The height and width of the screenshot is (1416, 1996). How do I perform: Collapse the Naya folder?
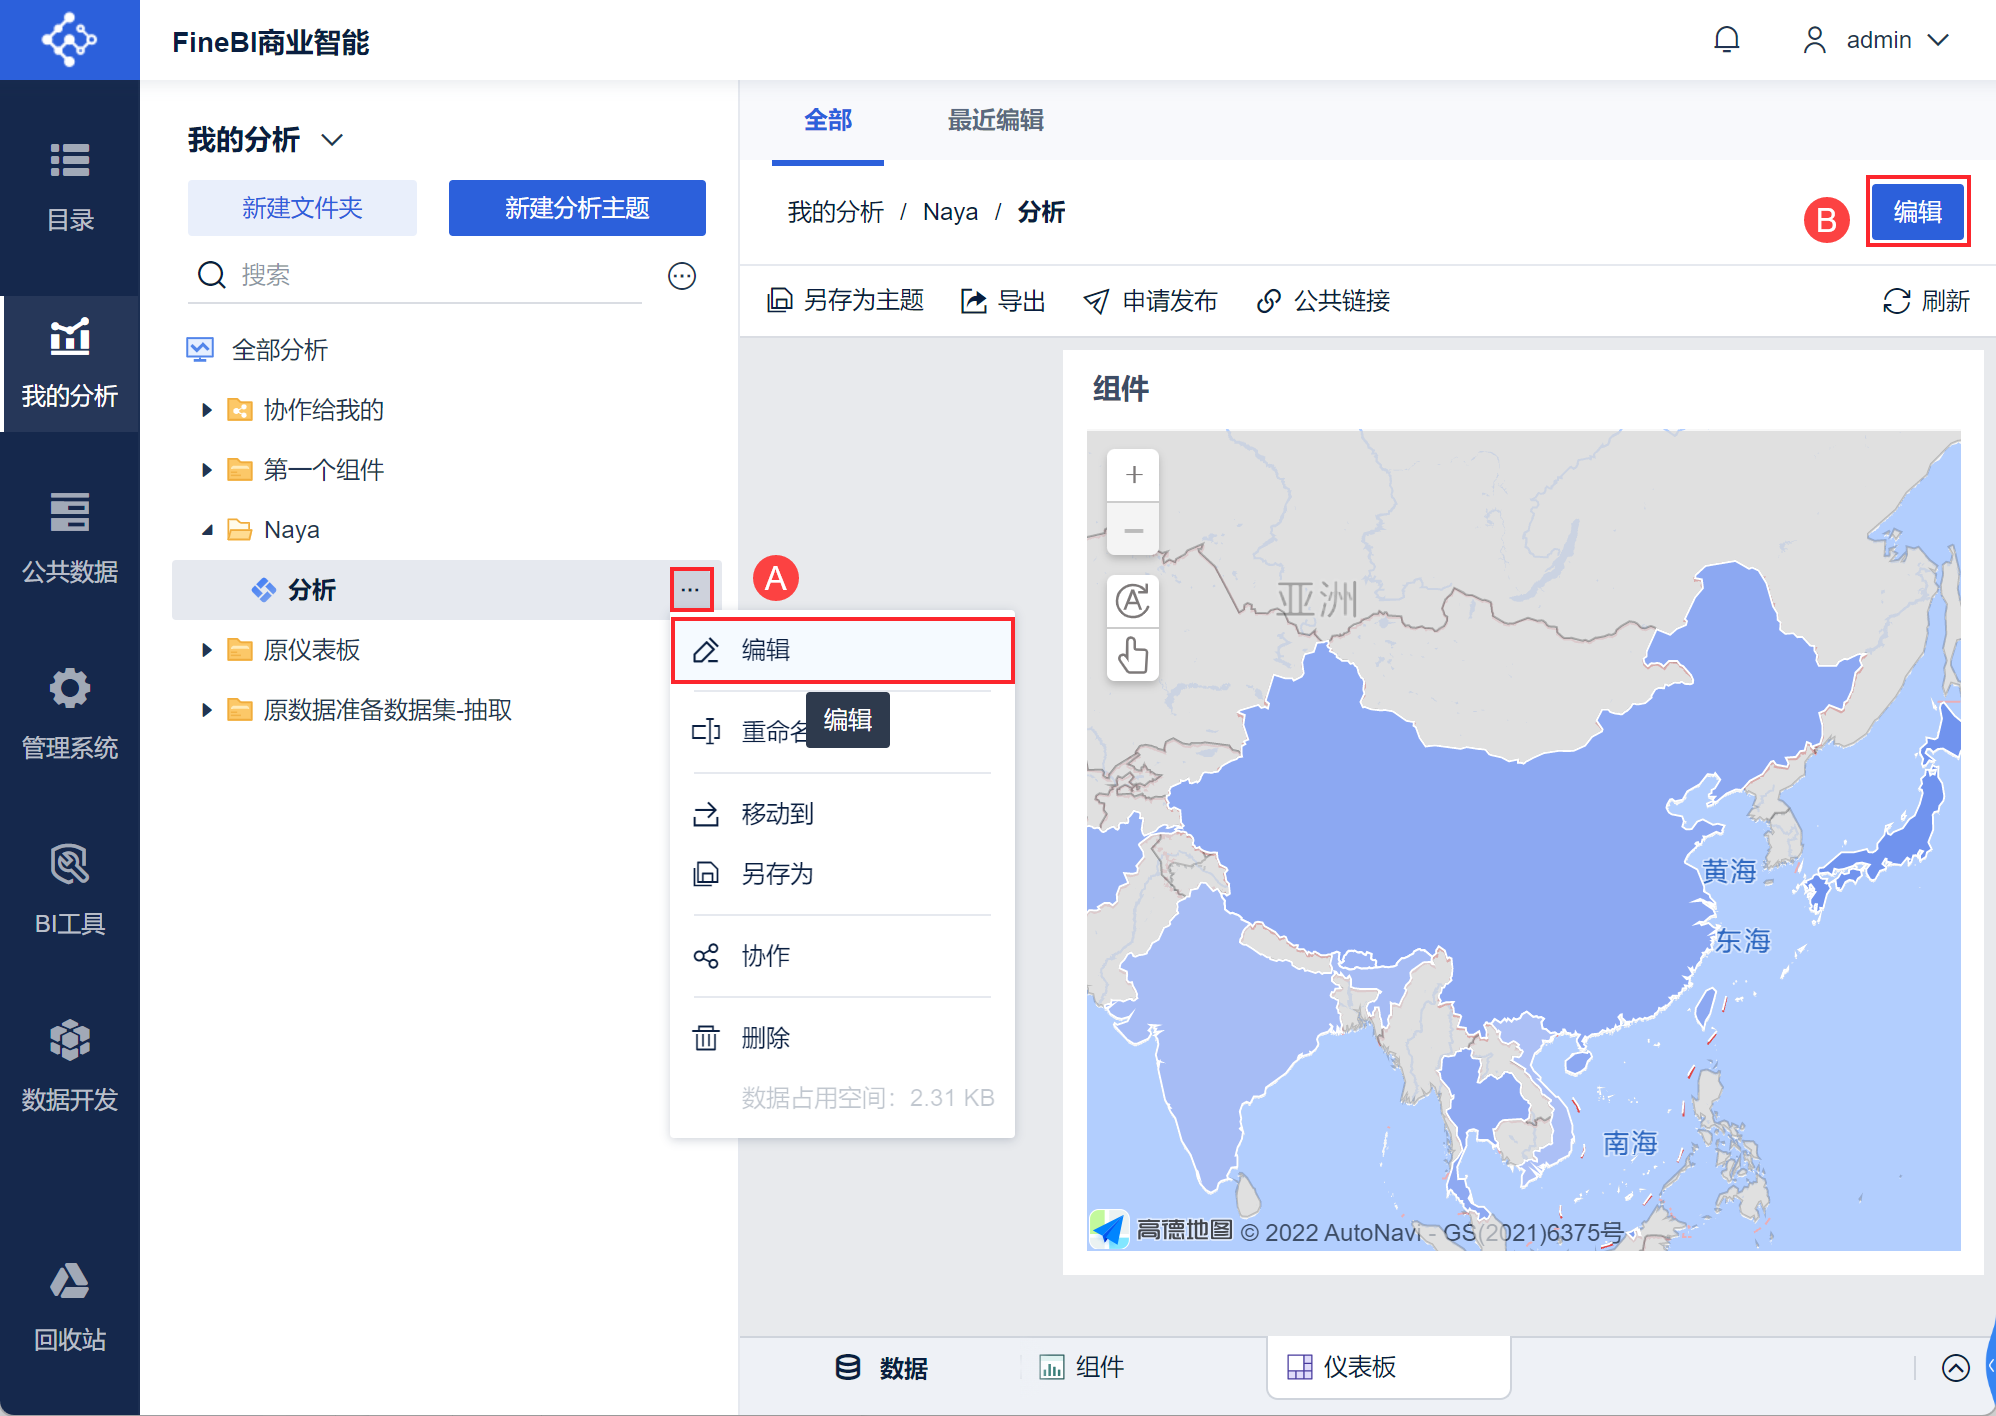(x=207, y=530)
